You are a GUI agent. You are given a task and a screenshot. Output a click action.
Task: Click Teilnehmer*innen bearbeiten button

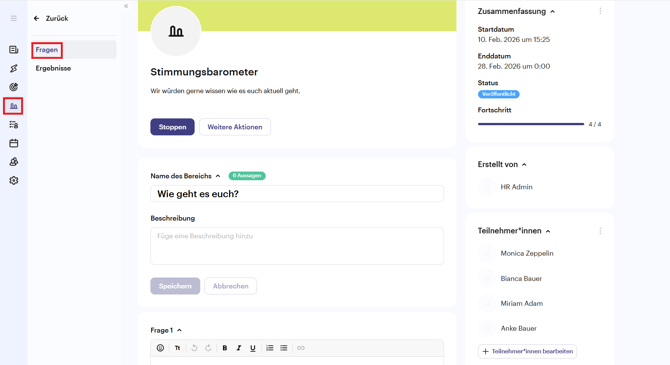pyautogui.click(x=528, y=351)
